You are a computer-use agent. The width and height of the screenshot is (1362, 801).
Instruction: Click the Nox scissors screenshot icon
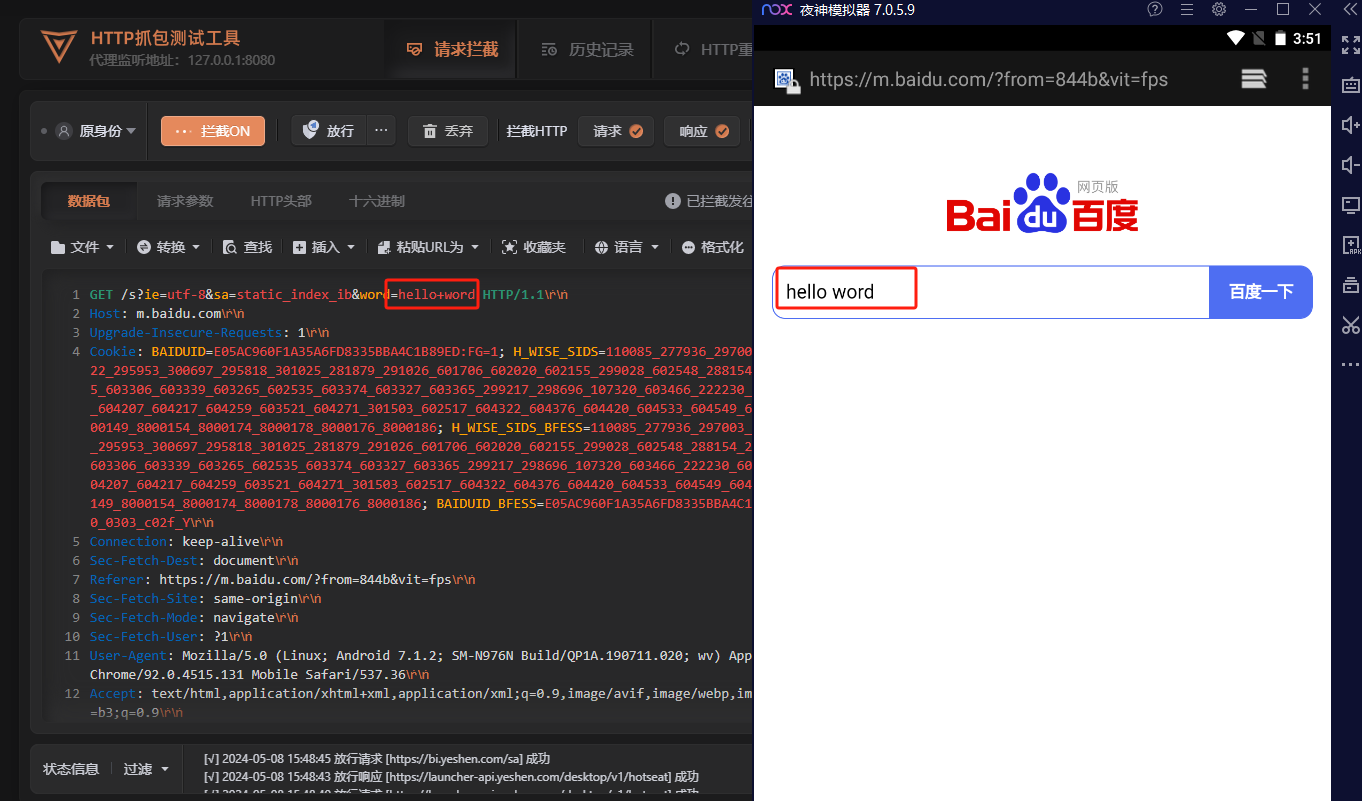point(1350,325)
